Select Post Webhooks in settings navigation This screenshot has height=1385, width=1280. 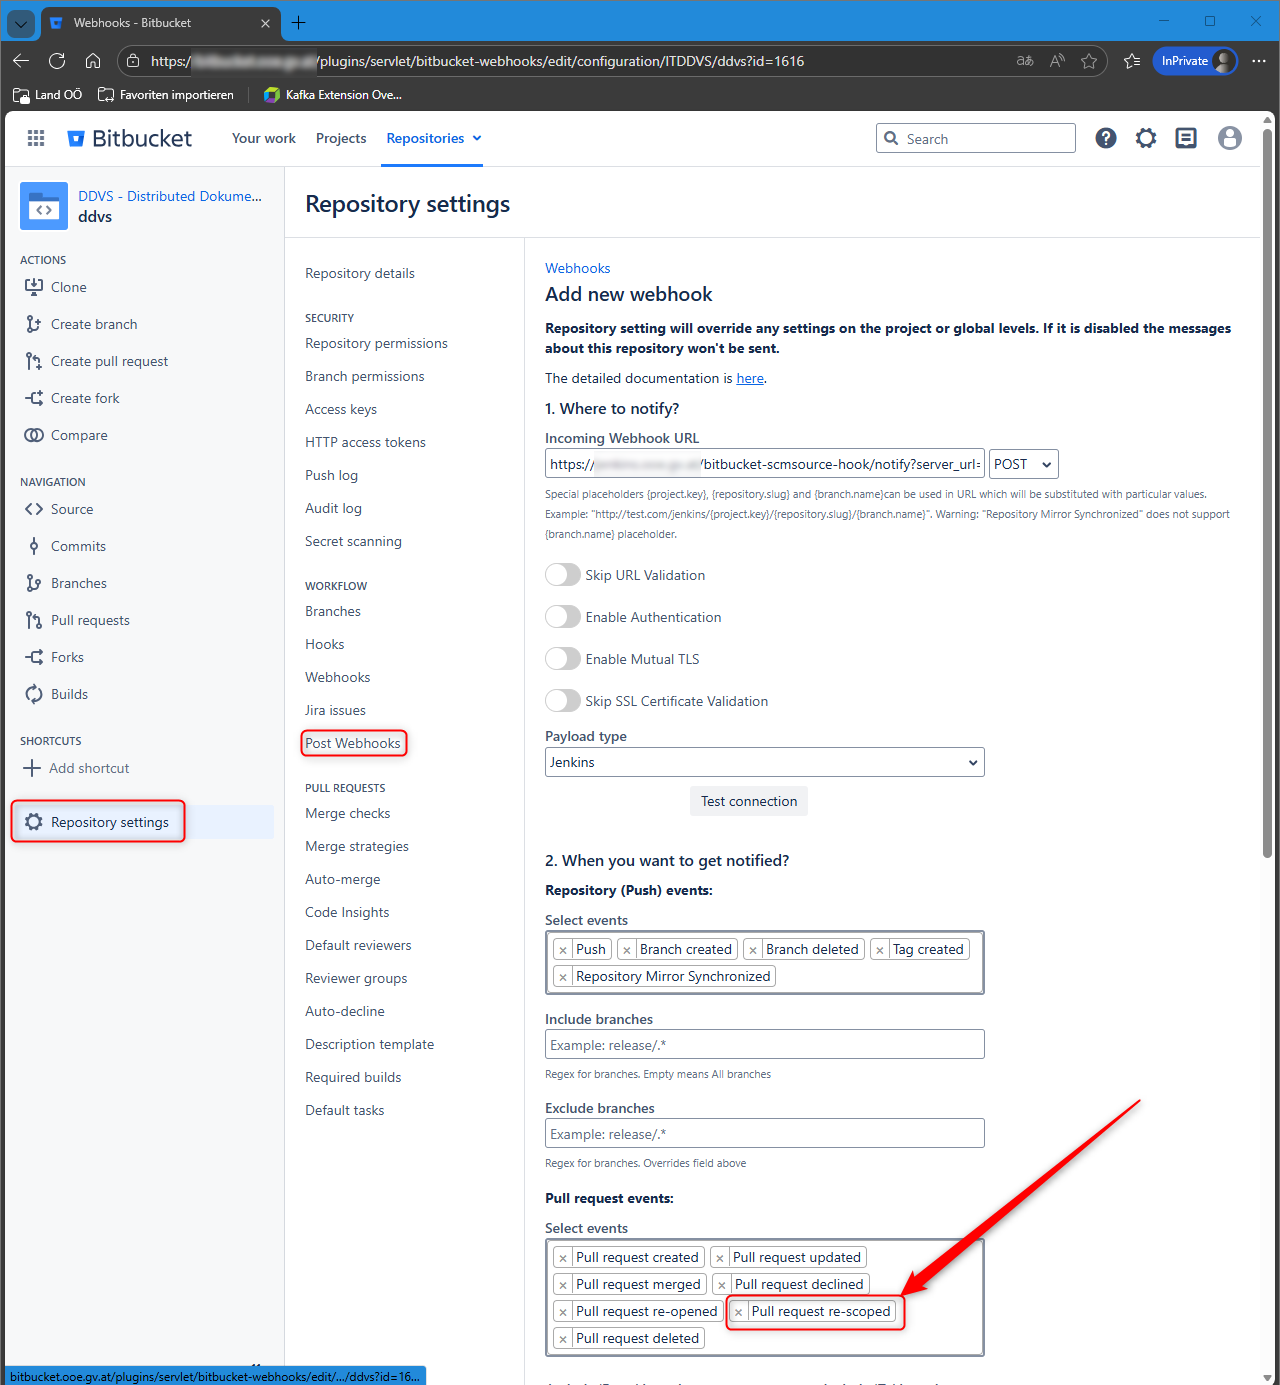[353, 743]
